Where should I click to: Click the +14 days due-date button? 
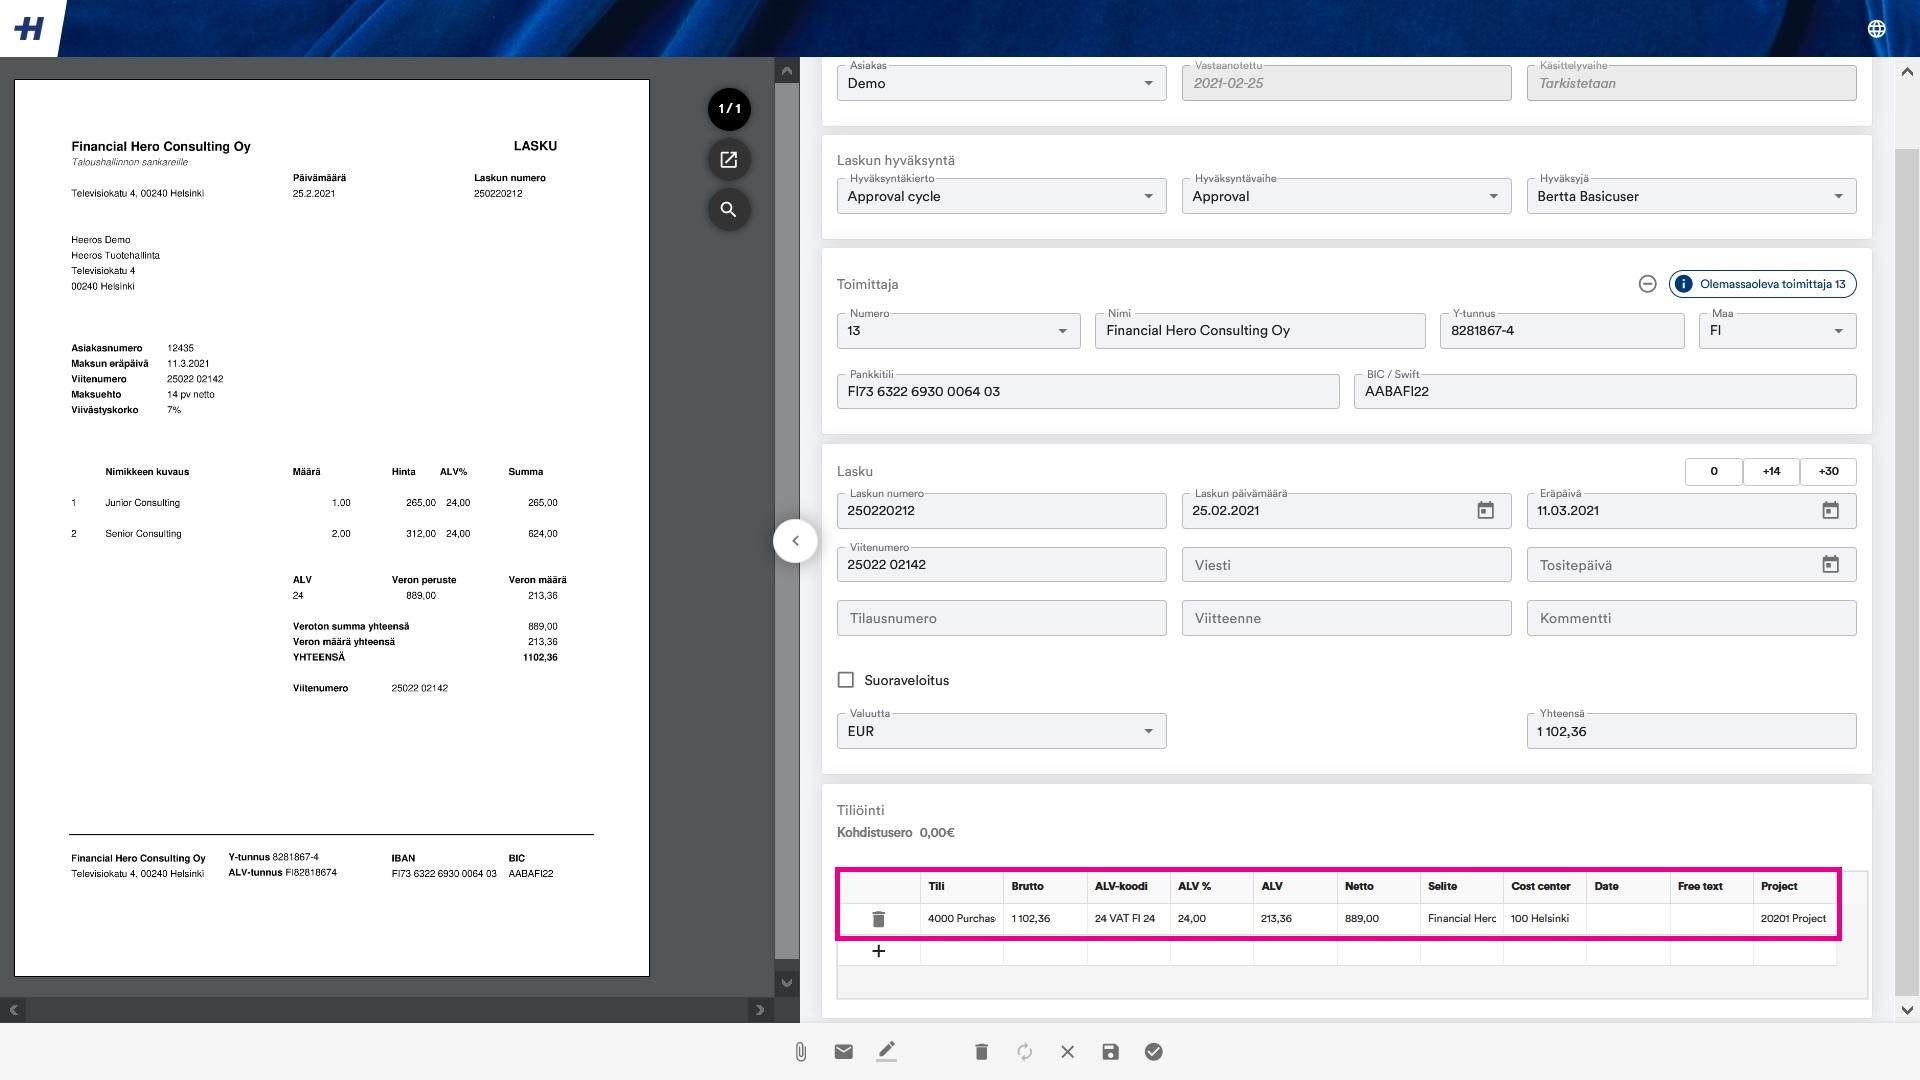coord(1772,472)
